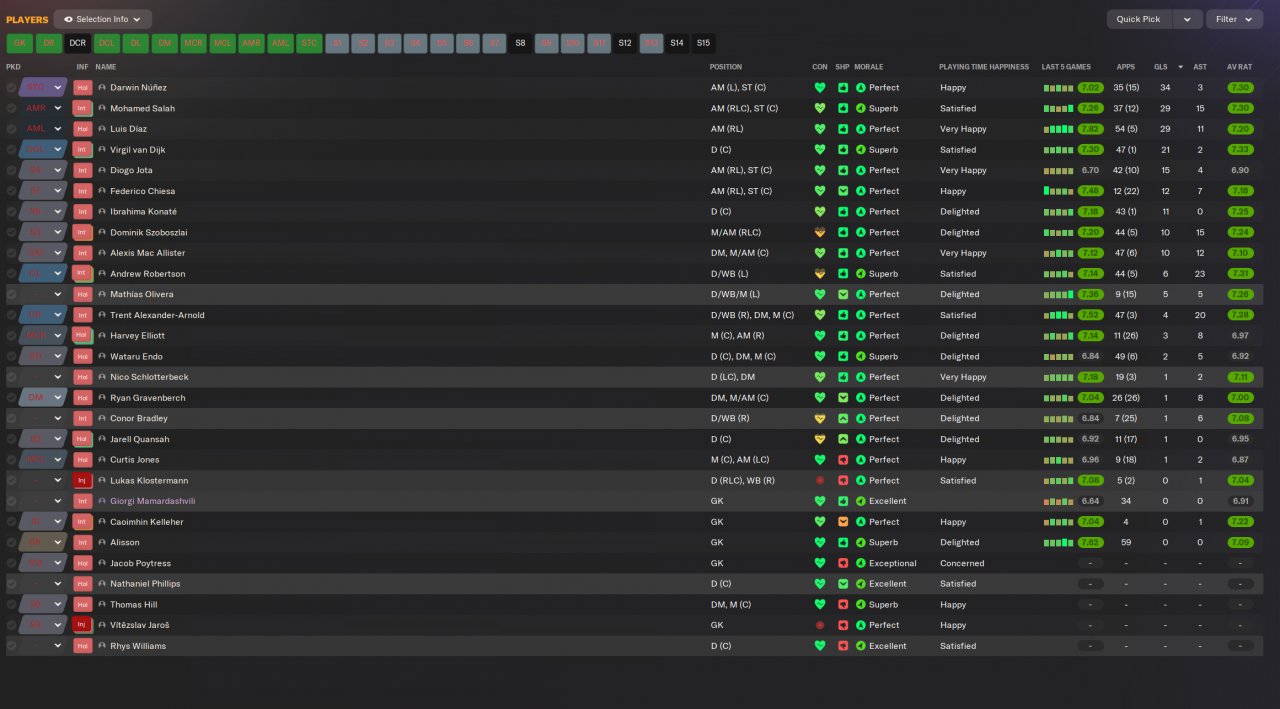Click the 'Inj' badge for Vítězslav Jaroš
The height and width of the screenshot is (709, 1280).
[83, 626]
